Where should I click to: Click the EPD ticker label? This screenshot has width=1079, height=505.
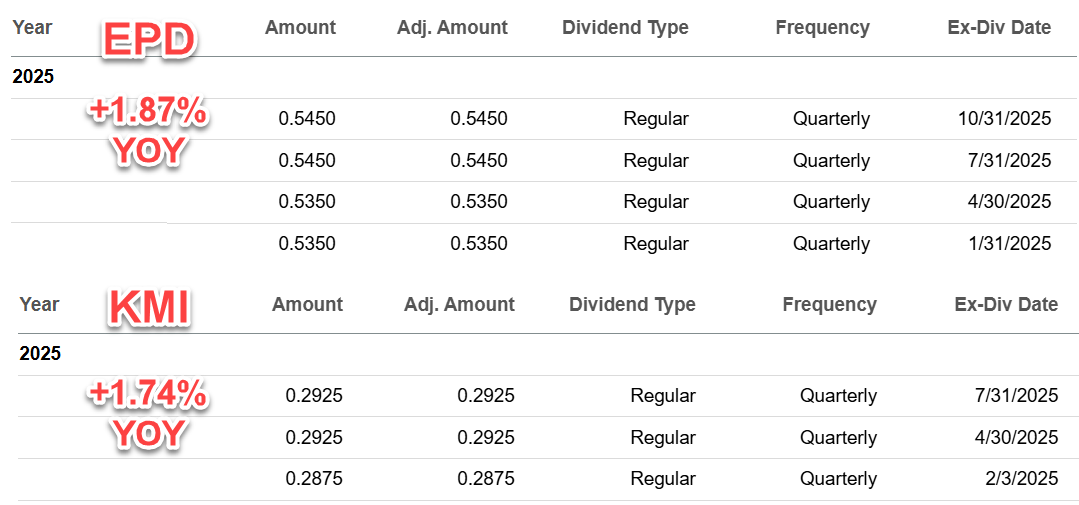pyautogui.click(x=149, y=39)
